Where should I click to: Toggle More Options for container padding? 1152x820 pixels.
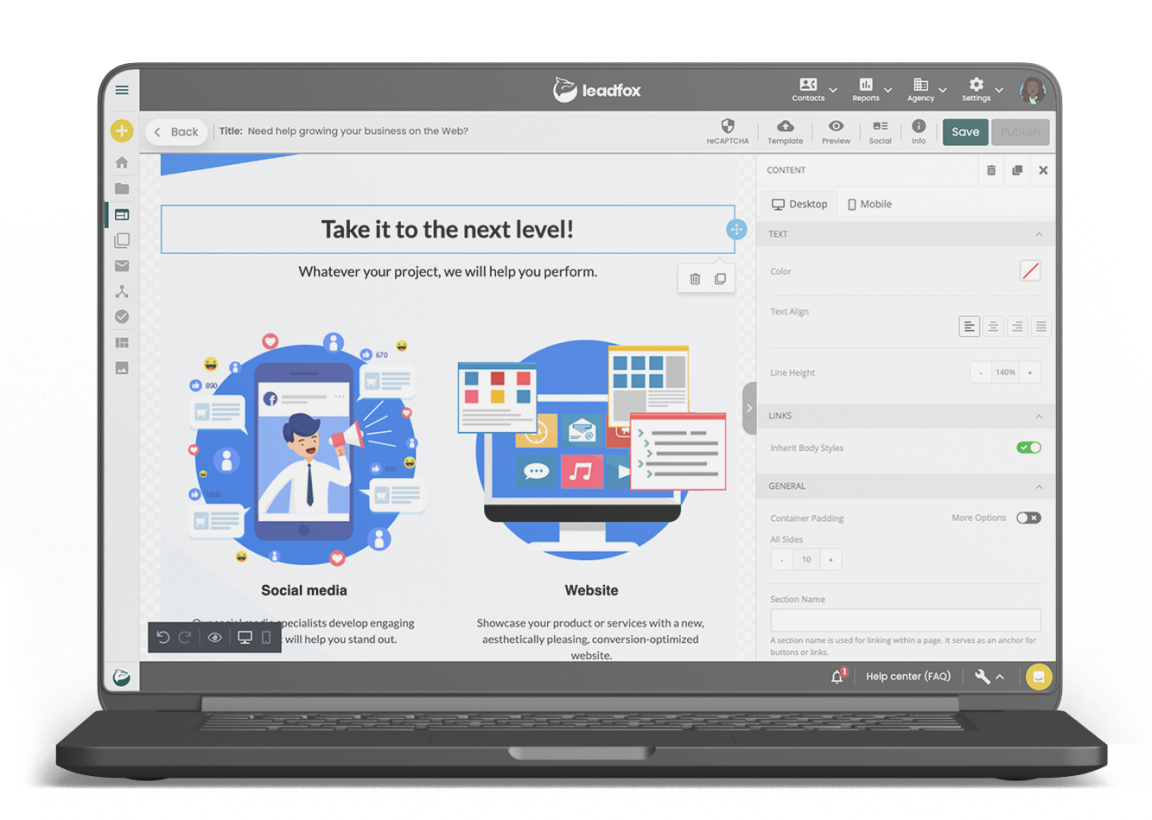(1029, 518)
